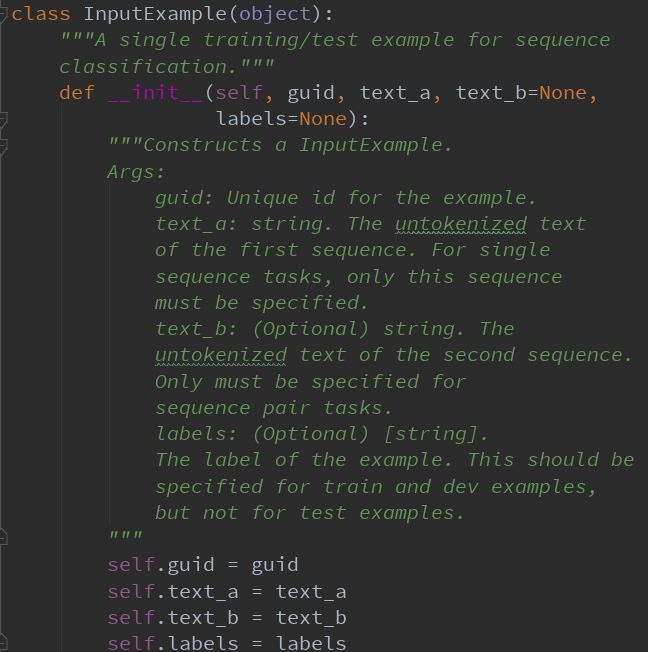The image size is (648, 652).
Task: Place cursor on InputExample class name
Action: click(x=155, y=14)
